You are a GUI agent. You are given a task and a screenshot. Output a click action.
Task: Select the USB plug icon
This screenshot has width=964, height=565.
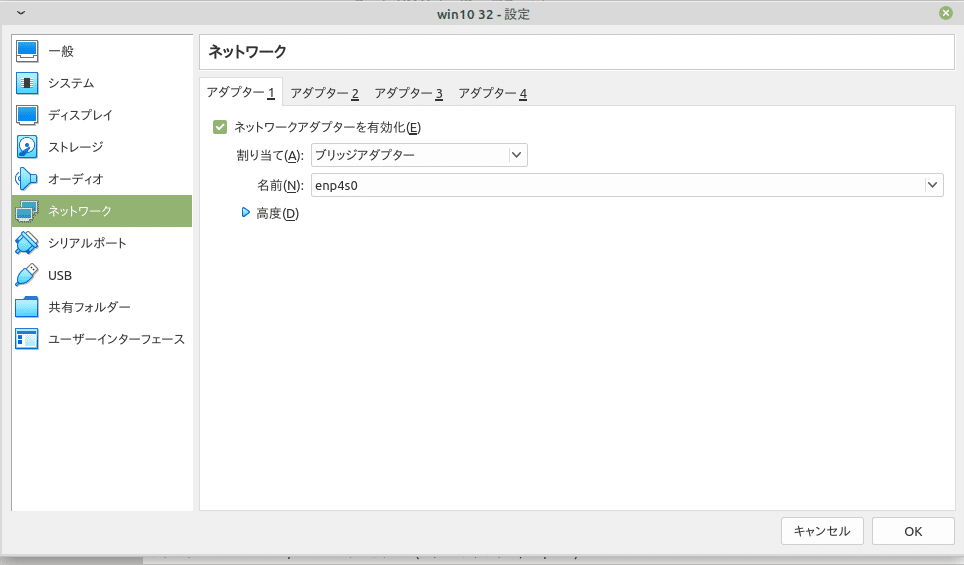tap(27, 275)
